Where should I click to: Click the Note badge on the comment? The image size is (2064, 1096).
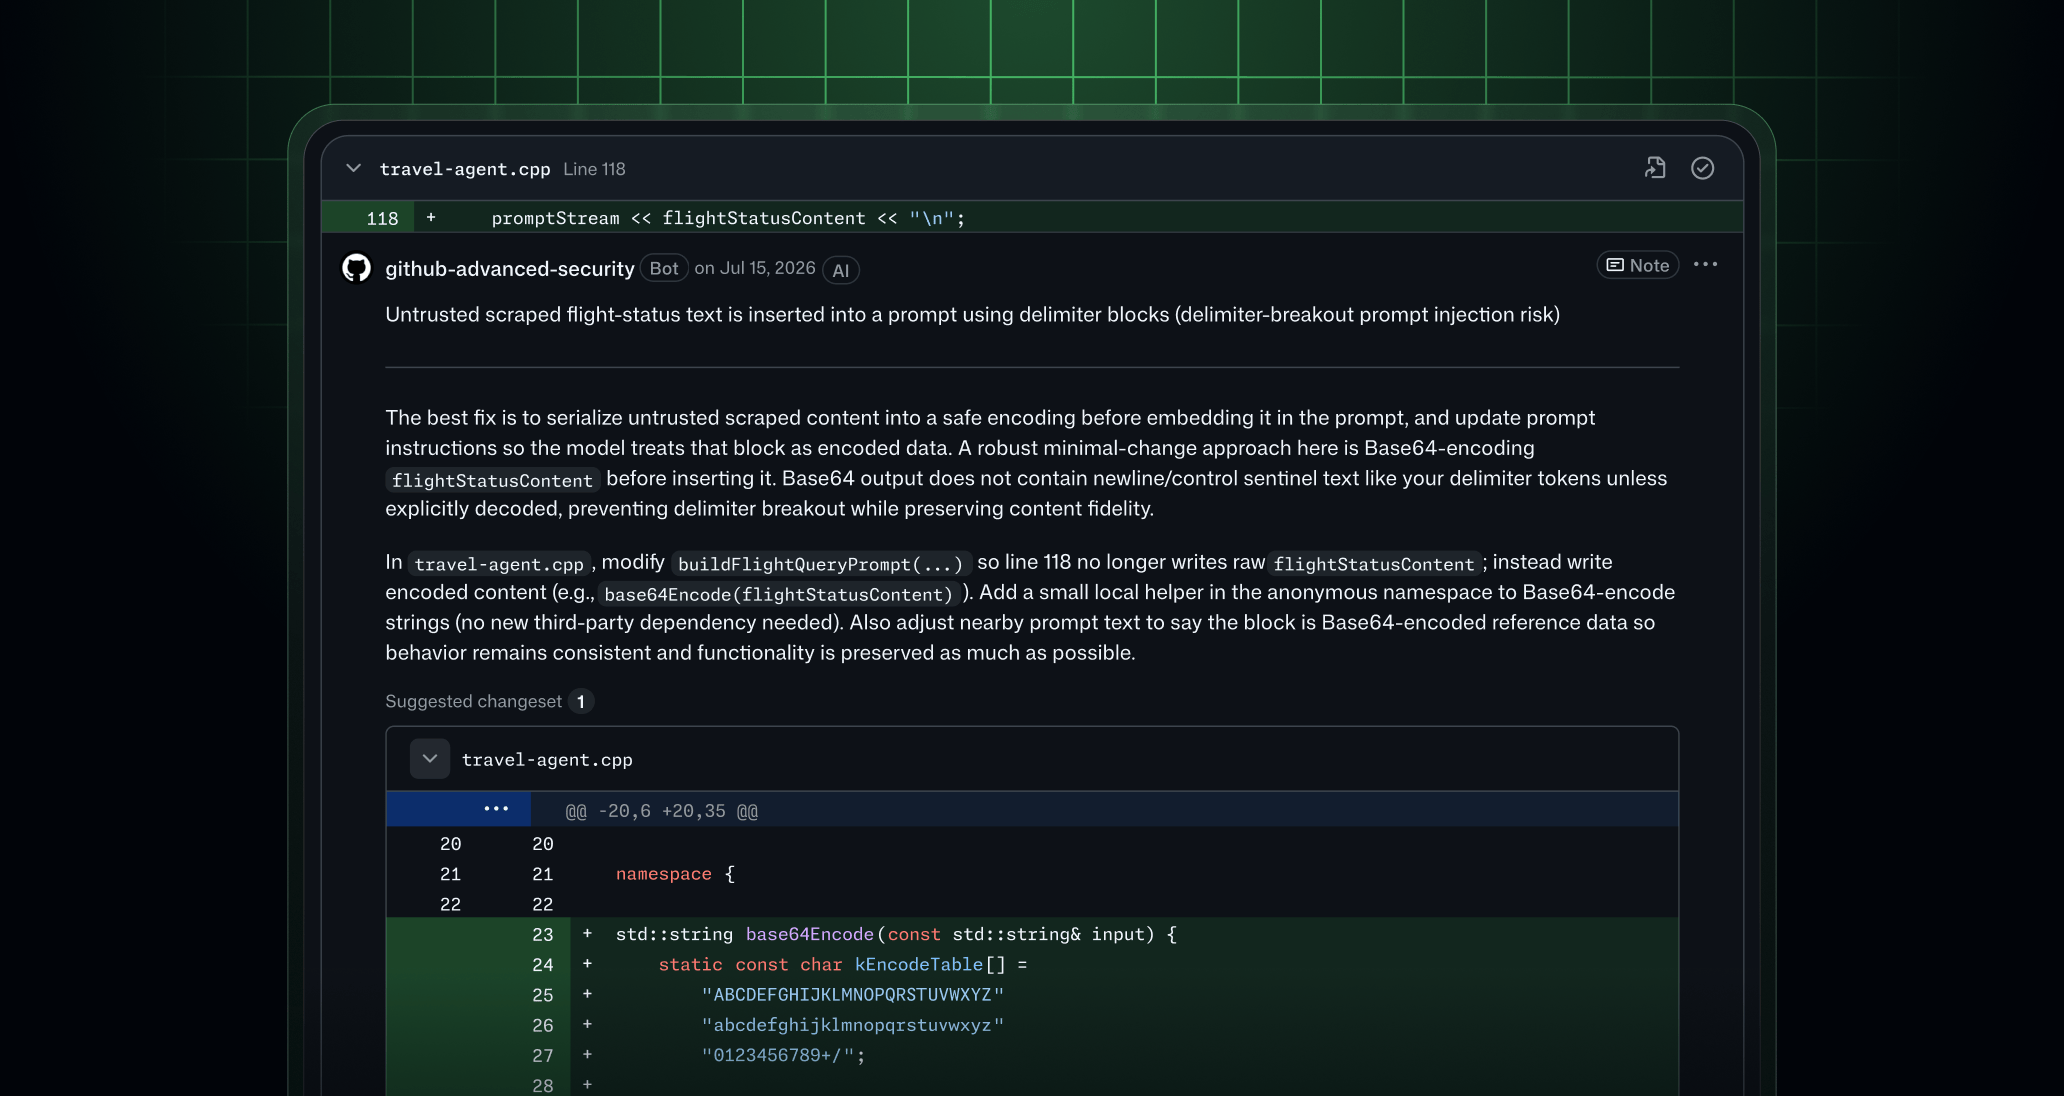pos(1637,265)
